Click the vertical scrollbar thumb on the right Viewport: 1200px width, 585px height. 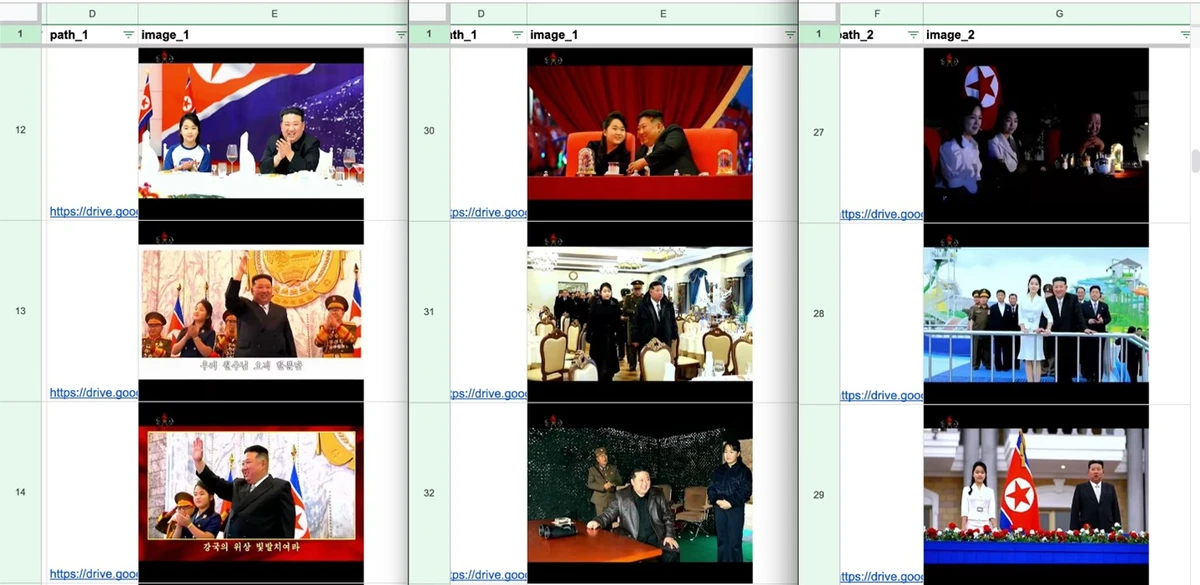1195,160
